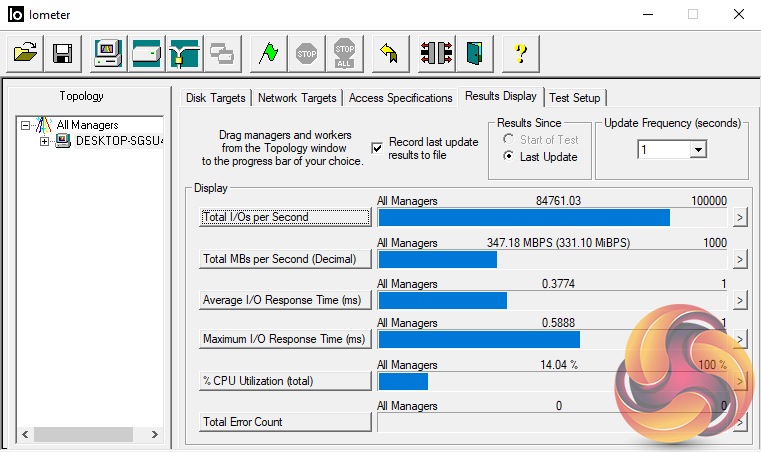Screen dimensions: 761x452
Task: Stop the current test
Action: click(306, 53)
